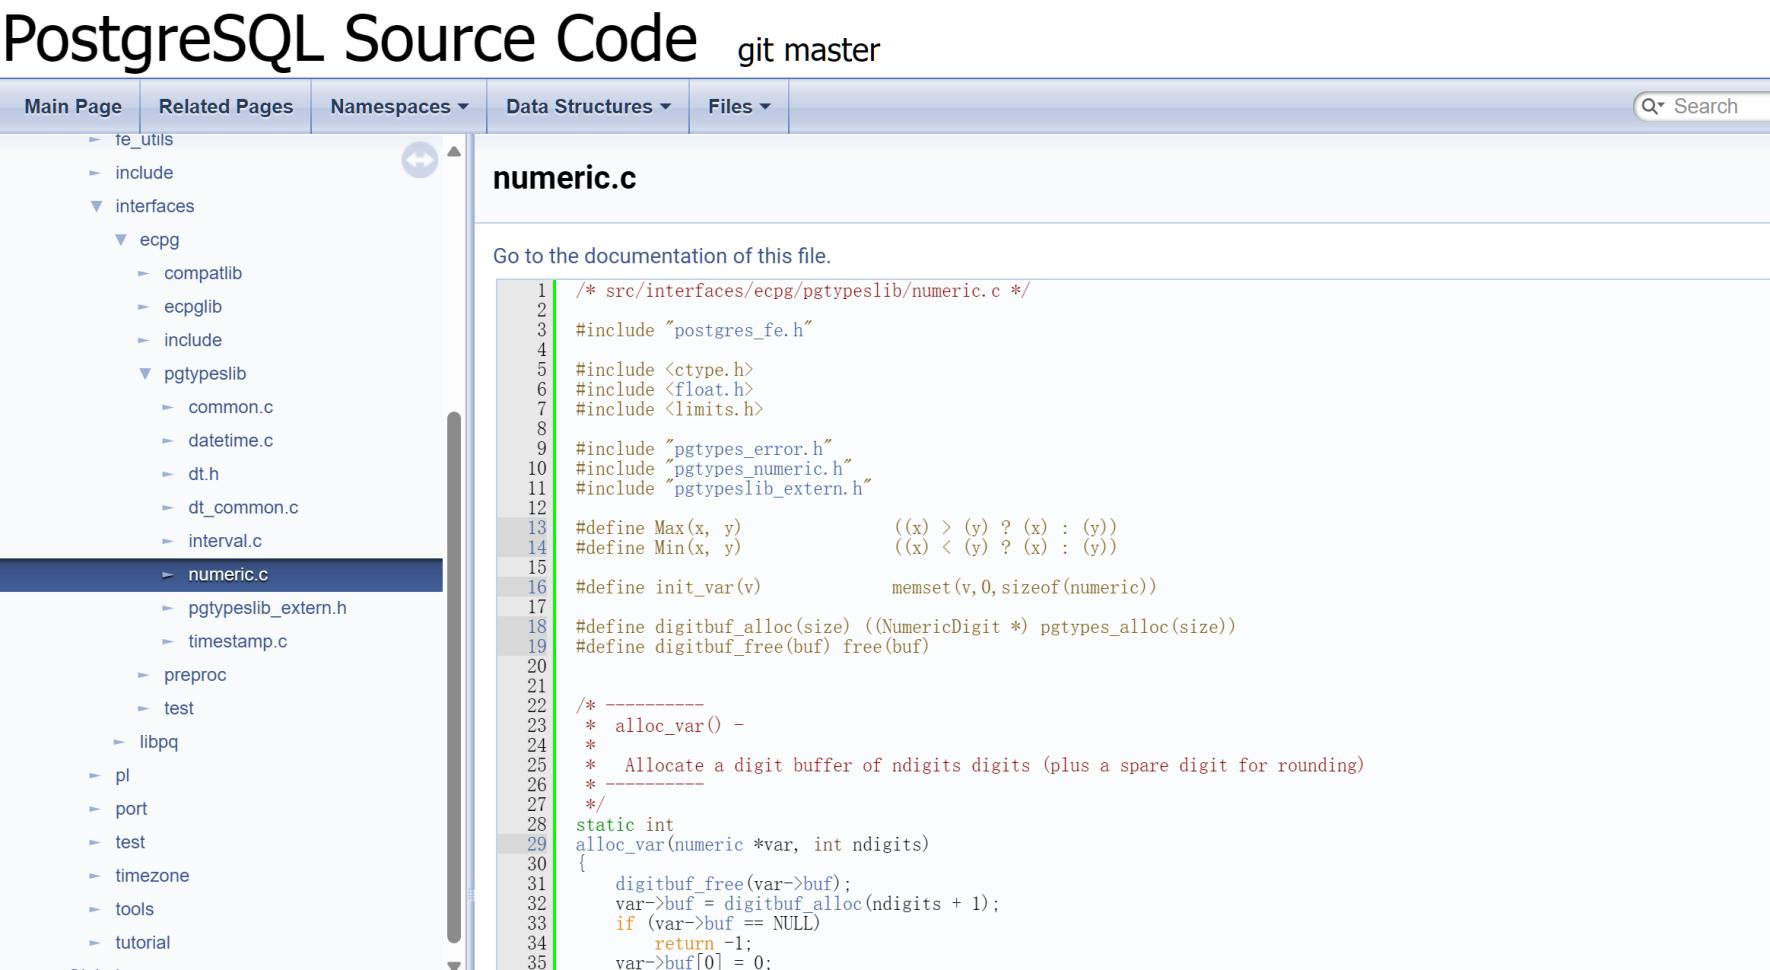1770x970 pixels.
Task: Go to Main Page tab
Action: 73,106
